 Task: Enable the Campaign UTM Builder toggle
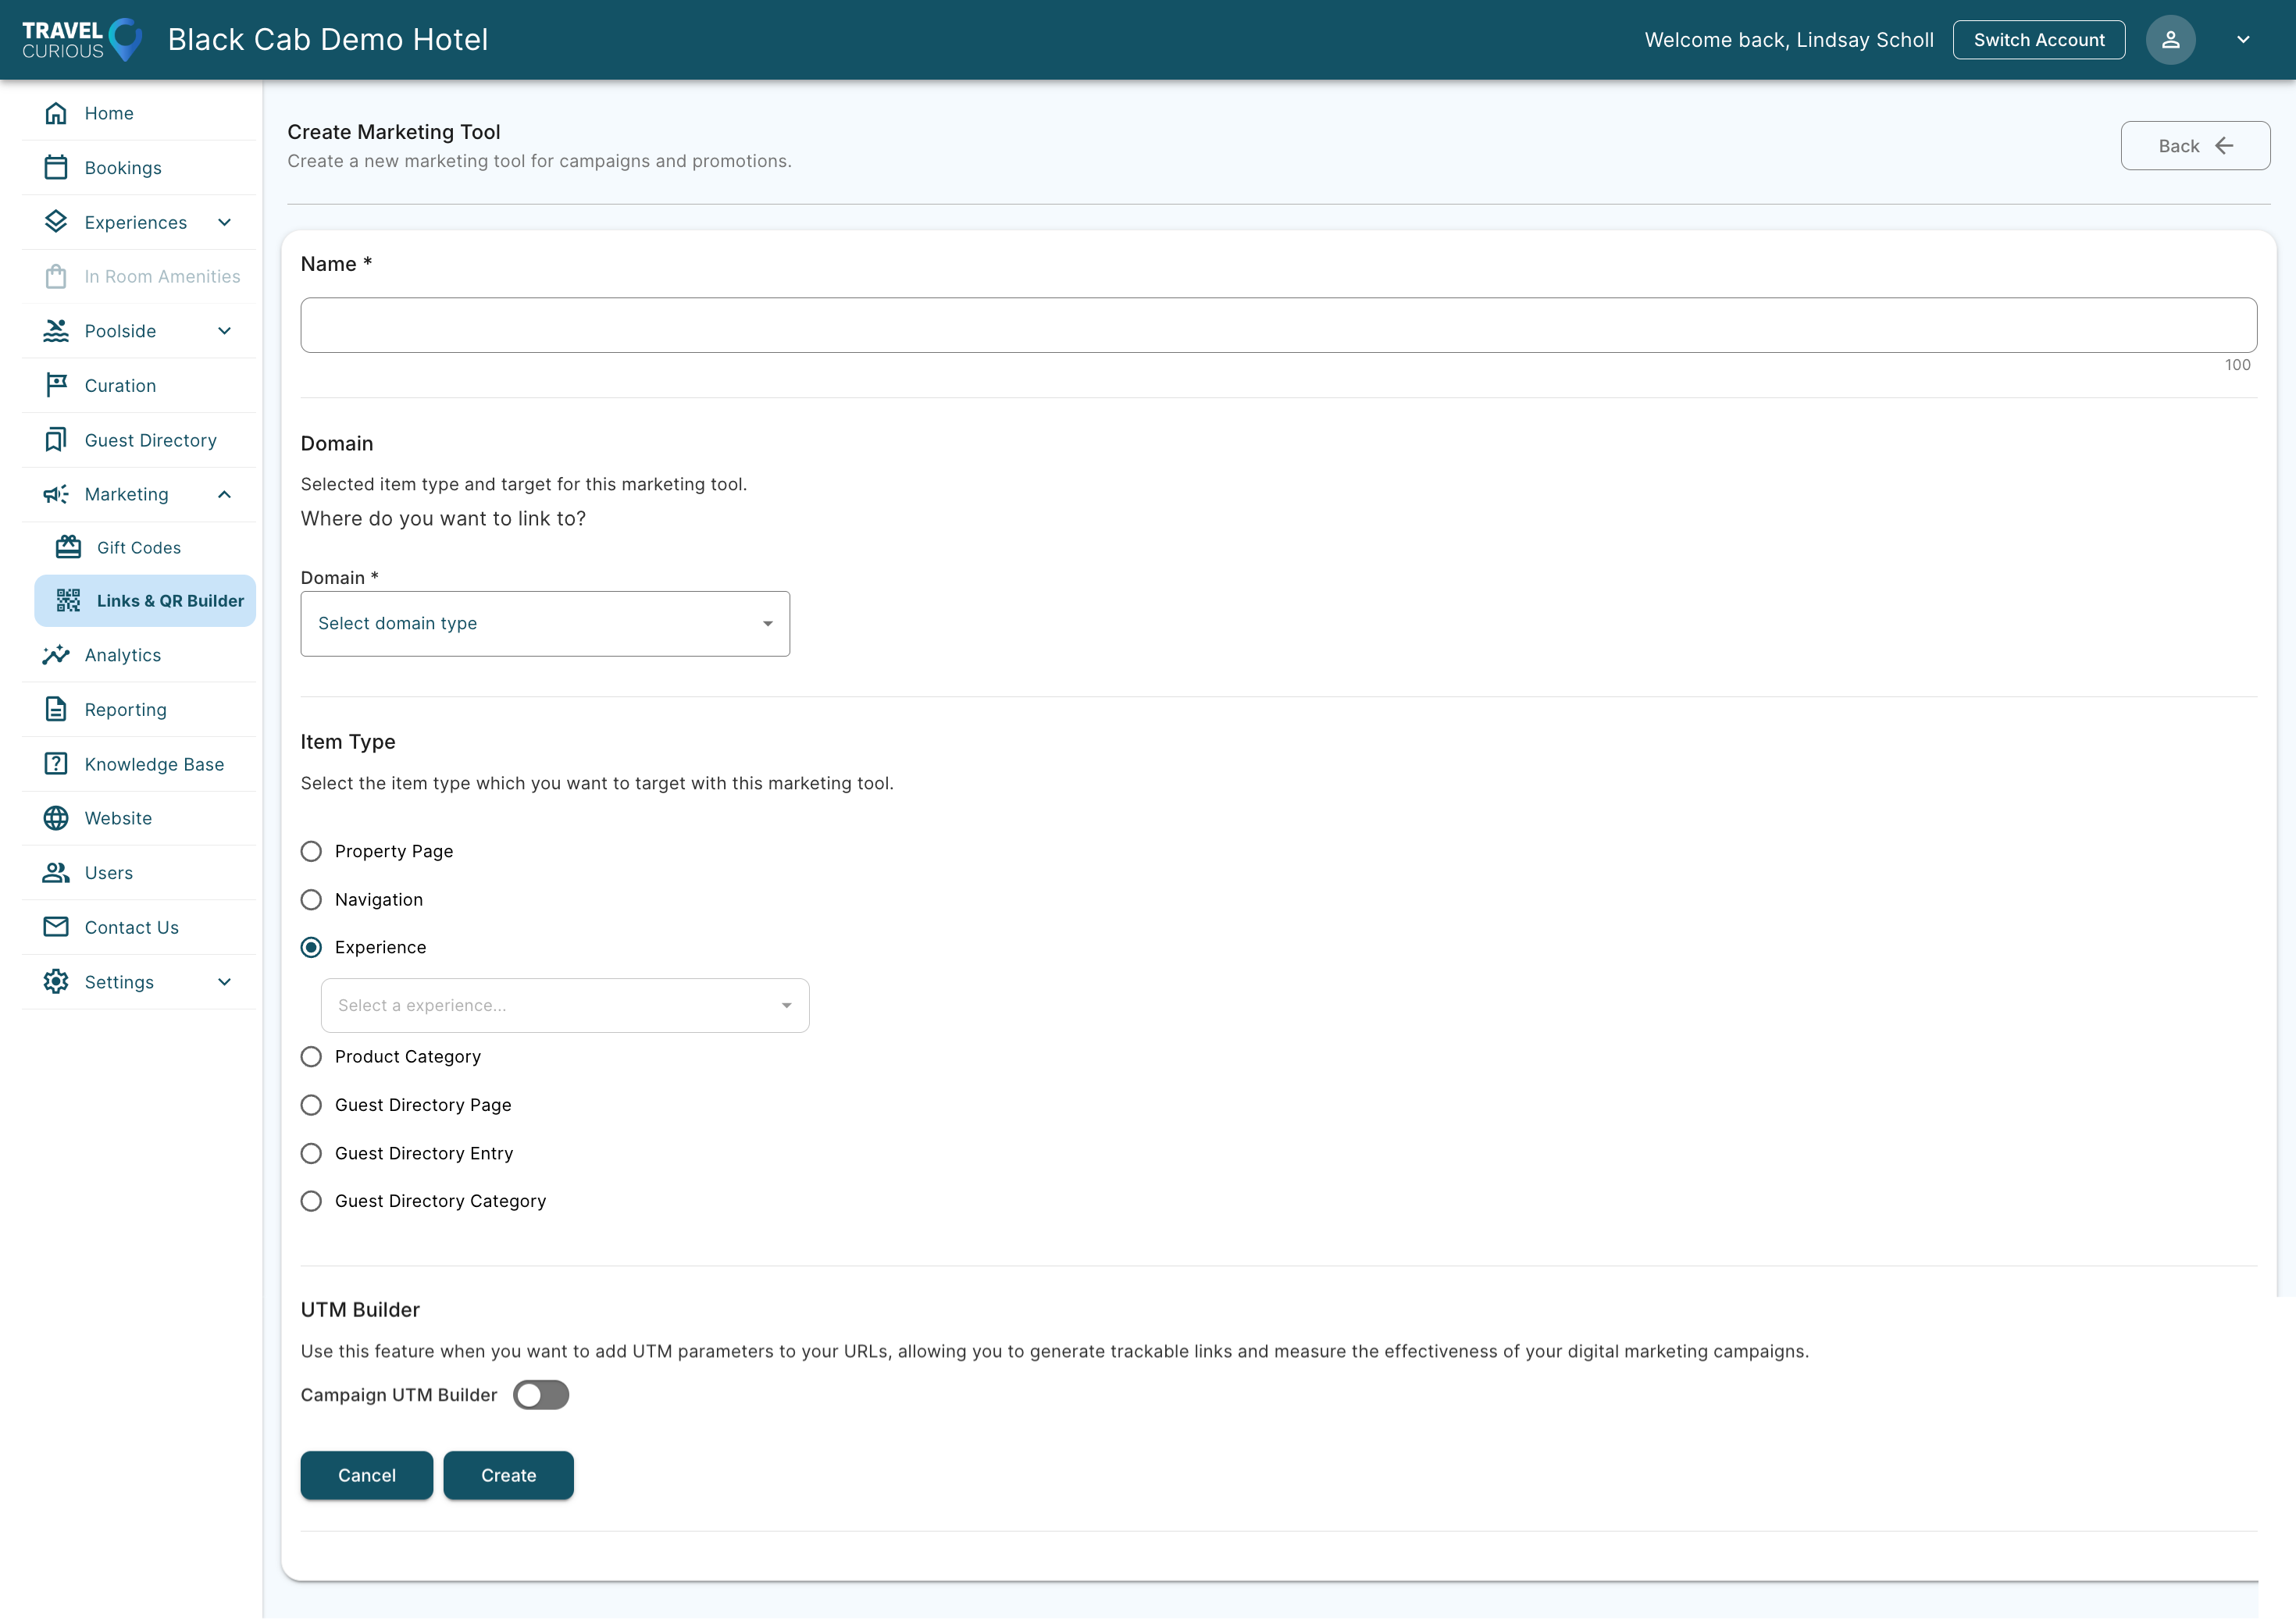coord(541,1395)
